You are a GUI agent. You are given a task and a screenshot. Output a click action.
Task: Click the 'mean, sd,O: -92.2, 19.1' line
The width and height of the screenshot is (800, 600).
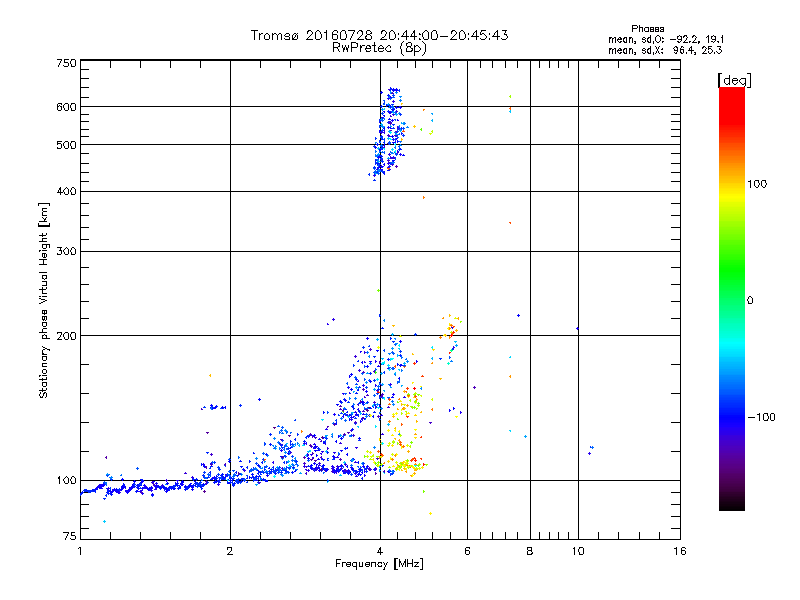tap(666, 39)
